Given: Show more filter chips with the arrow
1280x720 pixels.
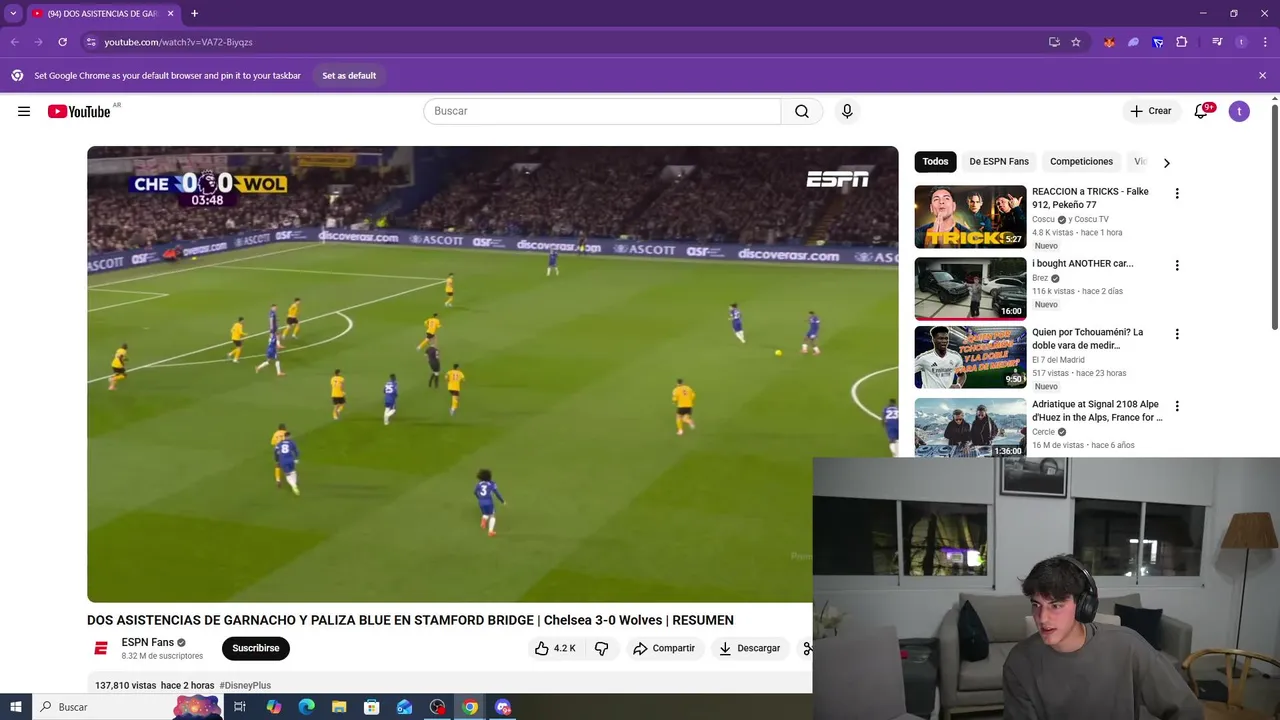Looking at the screenshot, I should [1166, 162].
